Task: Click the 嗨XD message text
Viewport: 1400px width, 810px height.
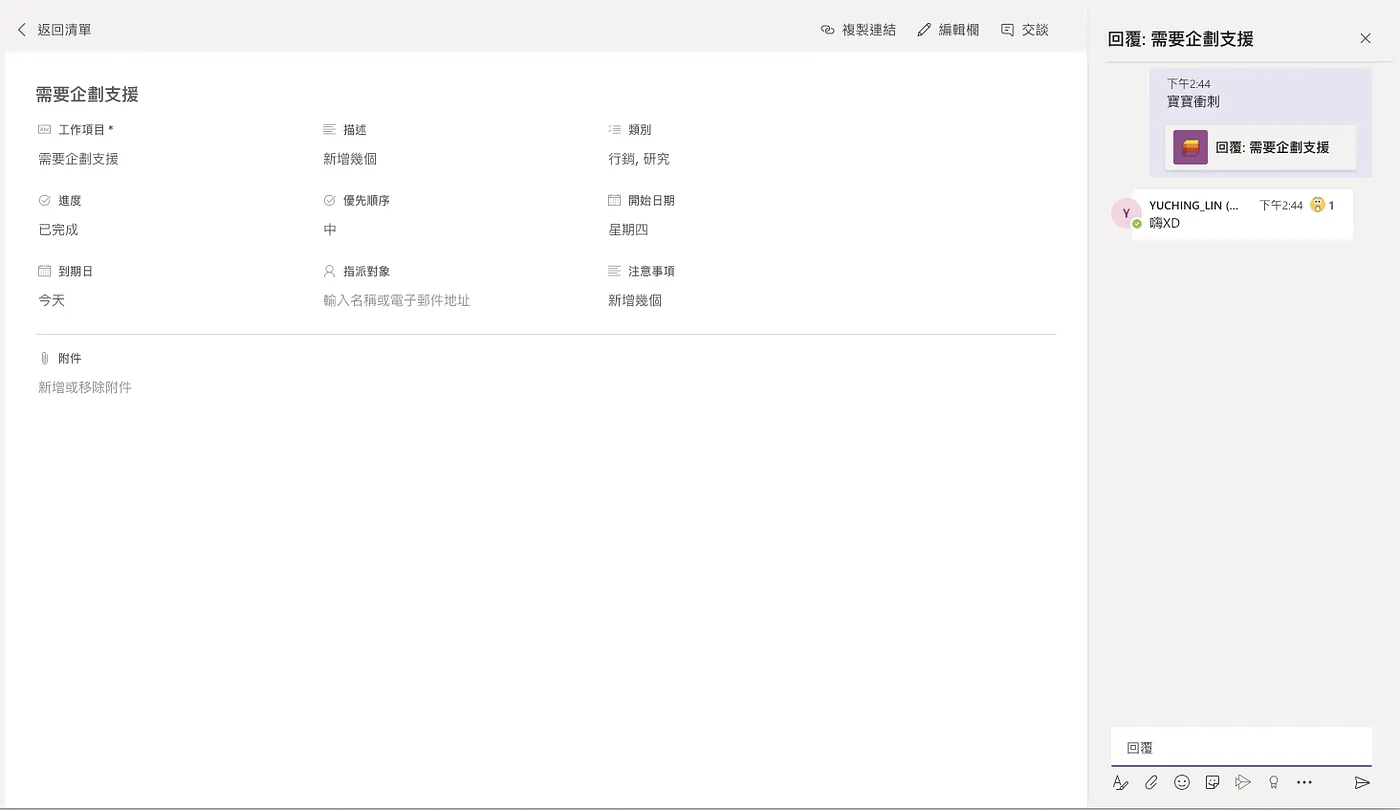Action: (1165, 223)
